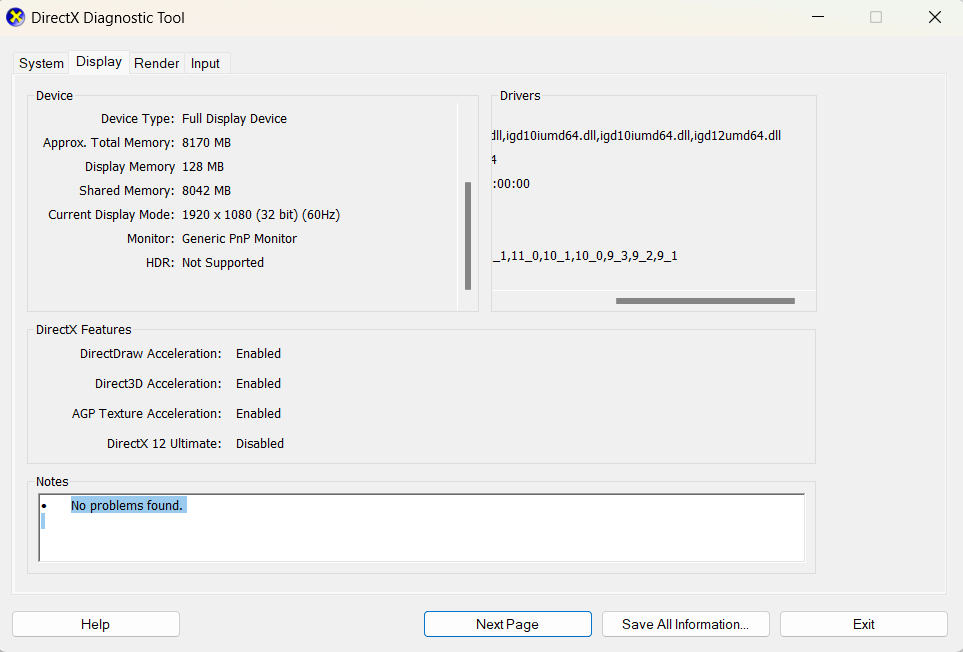Select the Display tab

click(99, 62)
